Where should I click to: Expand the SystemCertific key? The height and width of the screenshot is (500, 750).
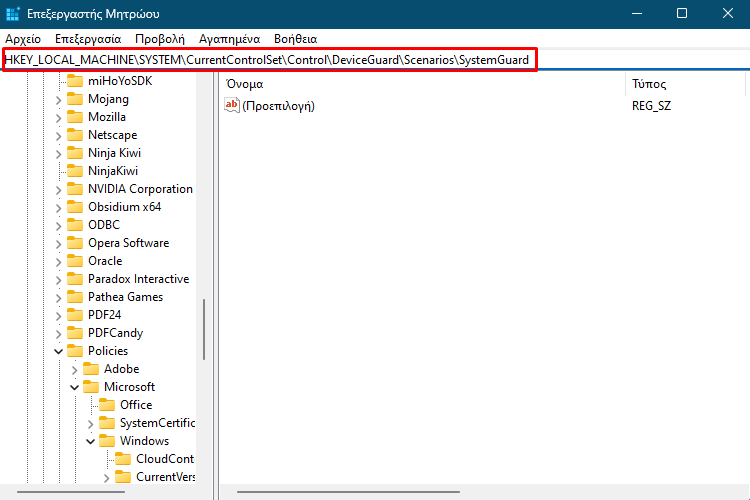tap(90, 424)
